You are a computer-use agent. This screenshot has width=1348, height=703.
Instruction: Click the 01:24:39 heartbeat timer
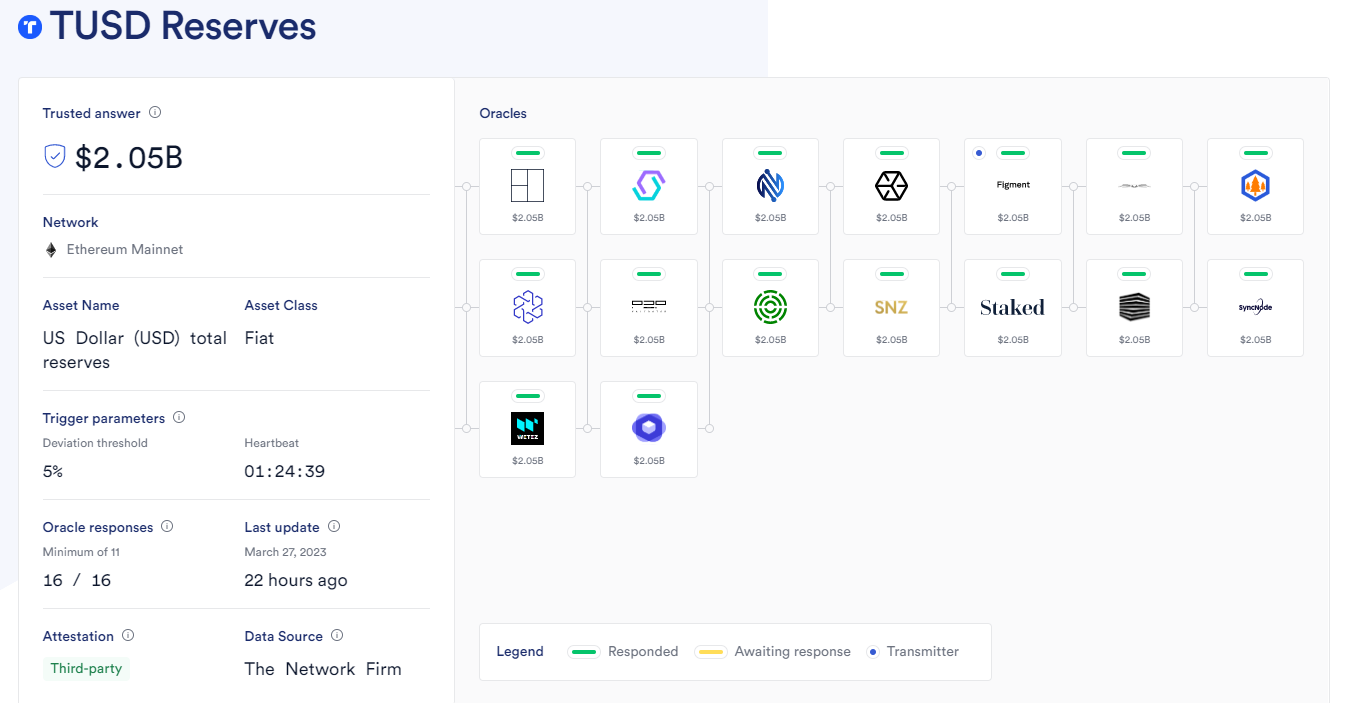[285, 471]
